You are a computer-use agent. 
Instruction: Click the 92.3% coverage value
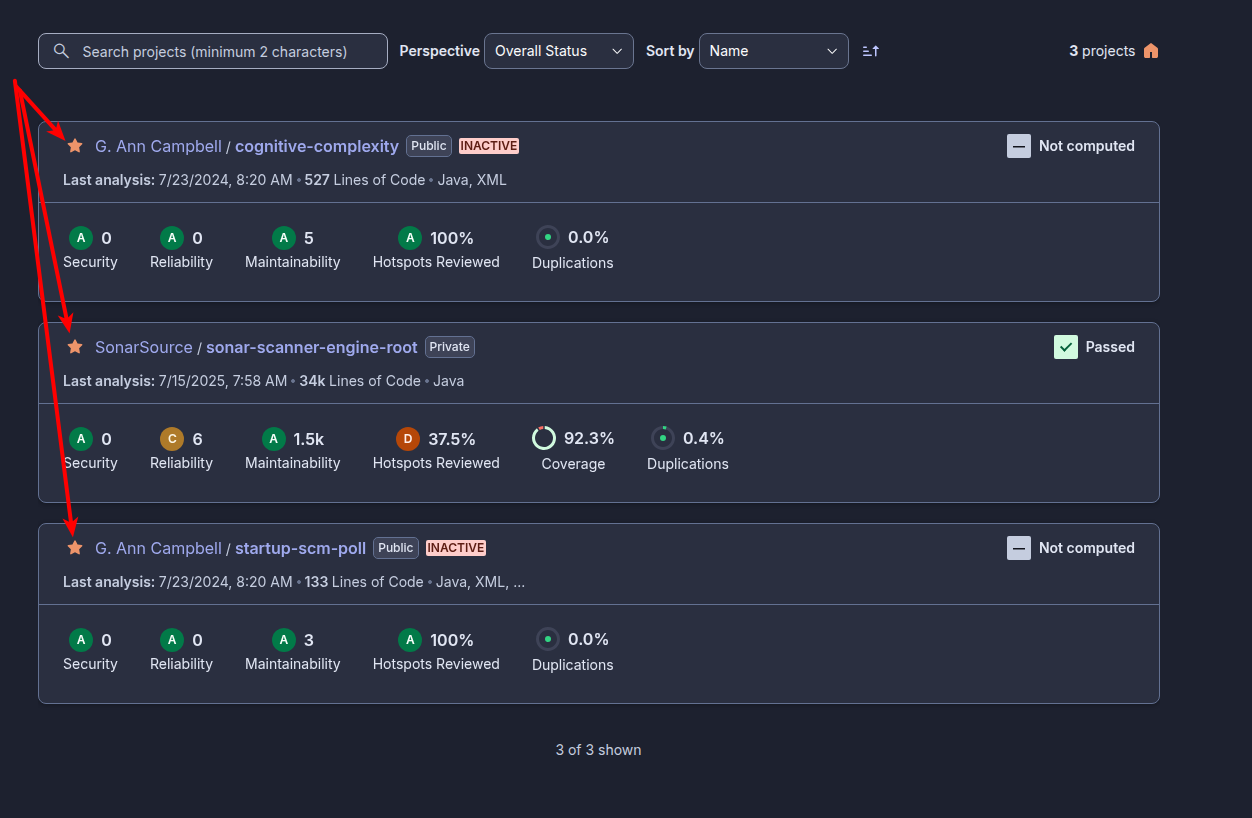tap(589, 438)
